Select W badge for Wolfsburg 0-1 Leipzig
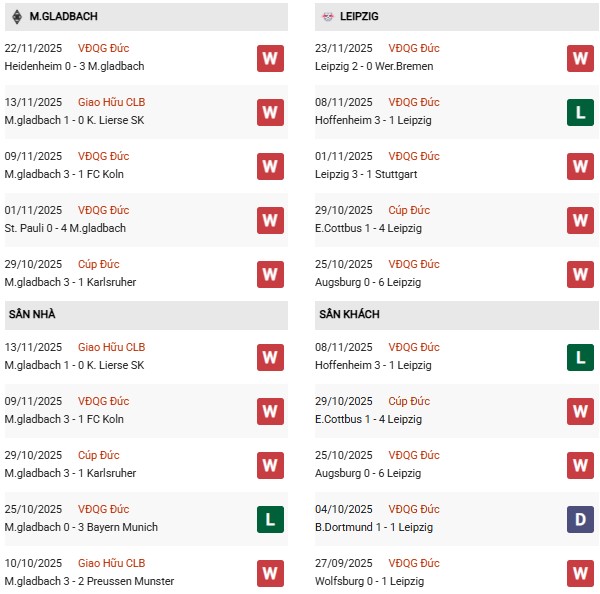This screenshot has height=594, width=600. pos(581,573)
